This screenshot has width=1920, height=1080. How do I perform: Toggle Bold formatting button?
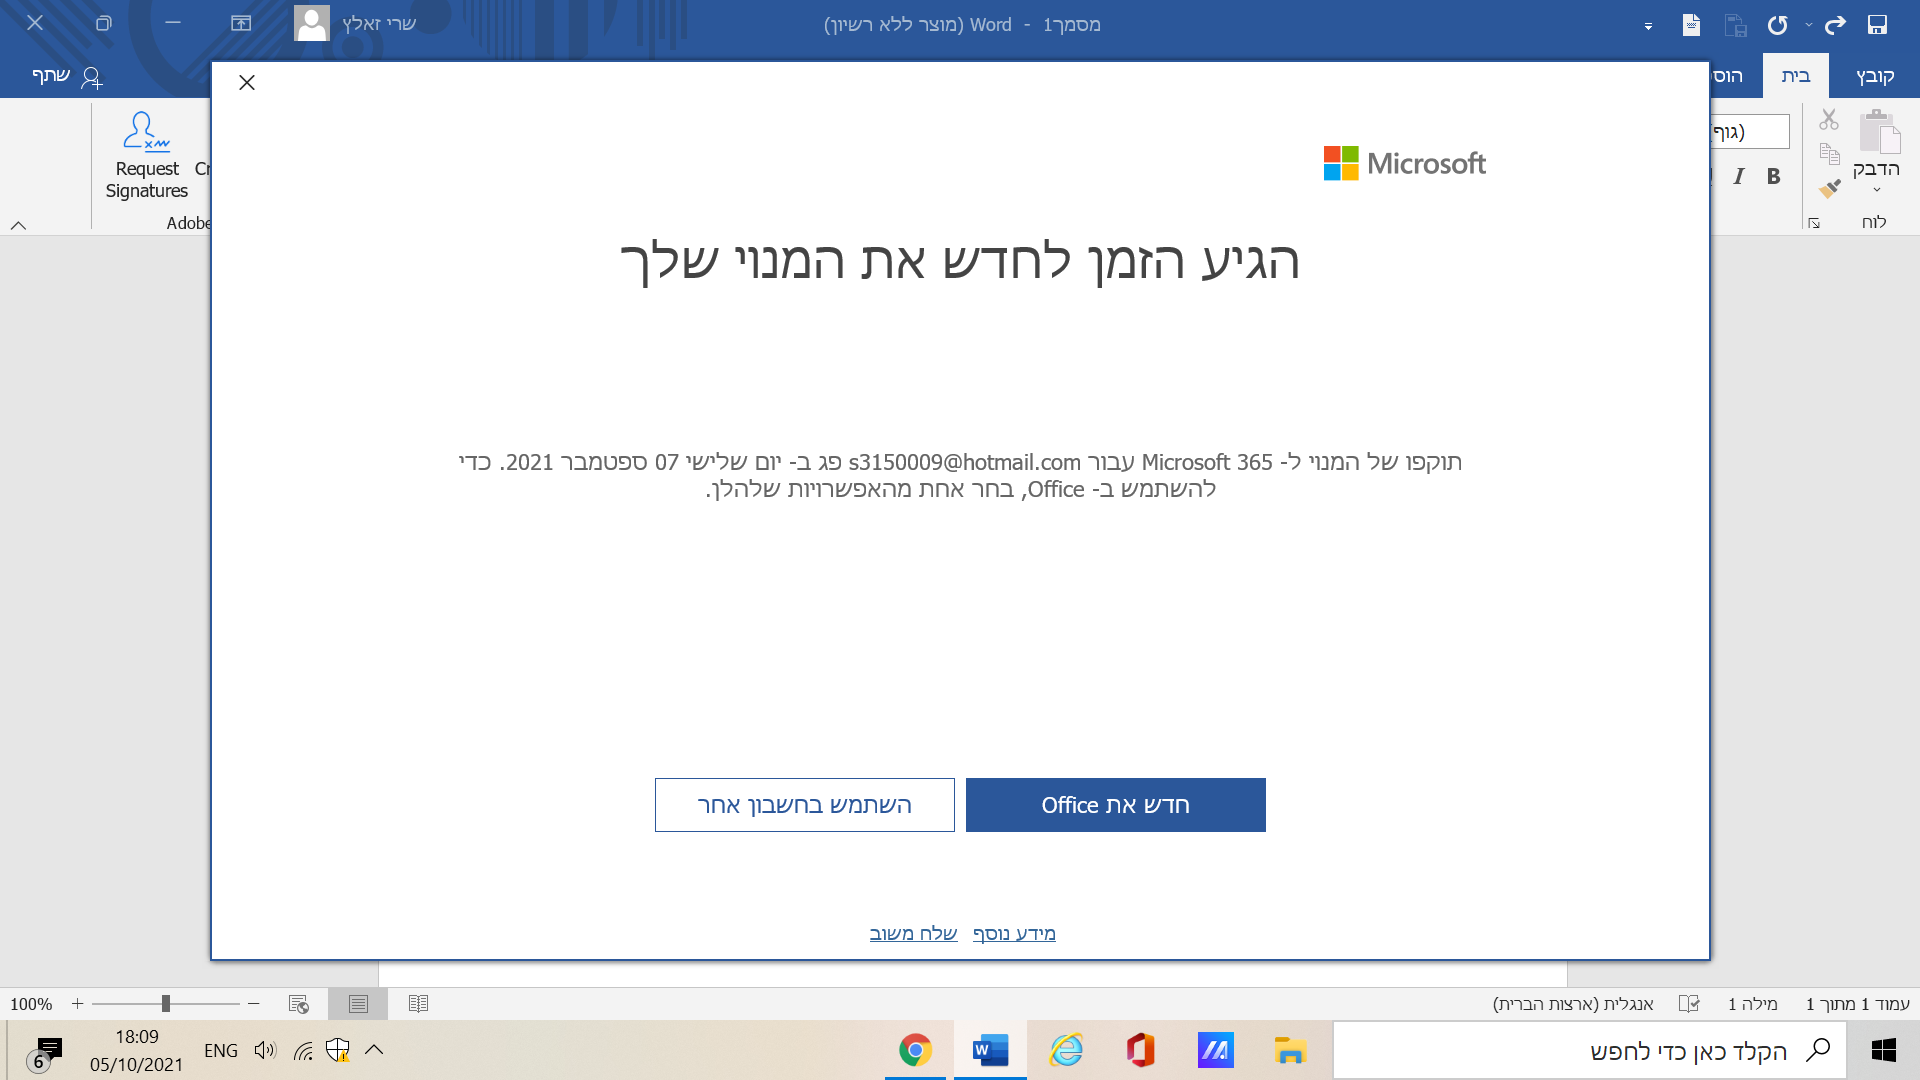[x=1773, y=177]
